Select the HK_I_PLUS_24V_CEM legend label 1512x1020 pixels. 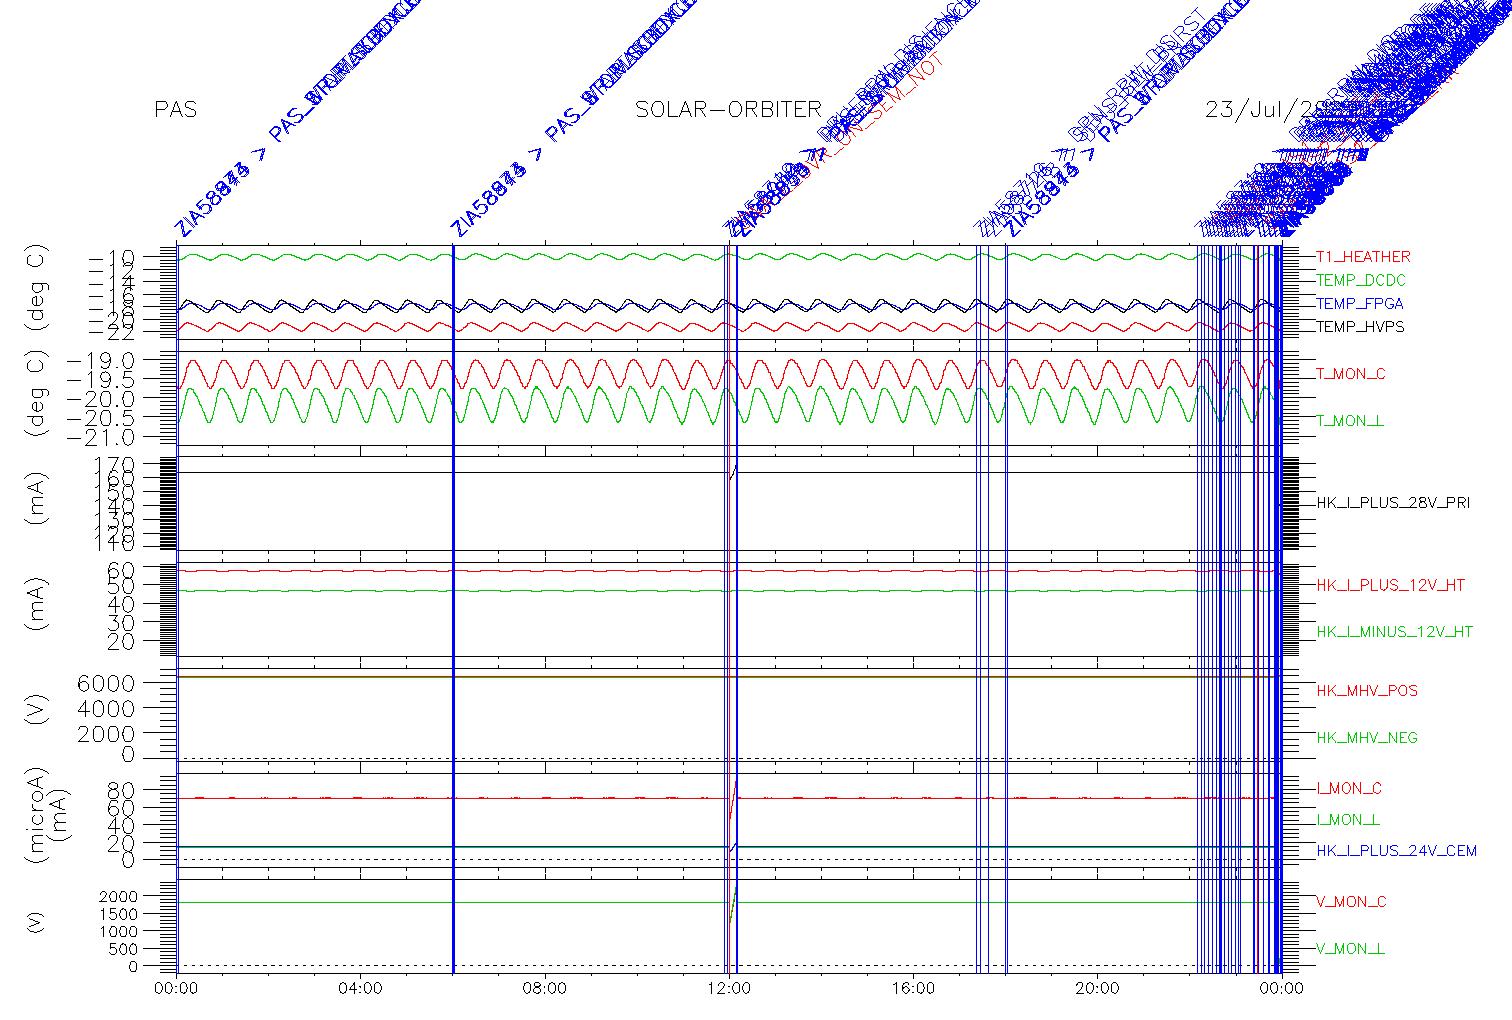coord(1396,851)
